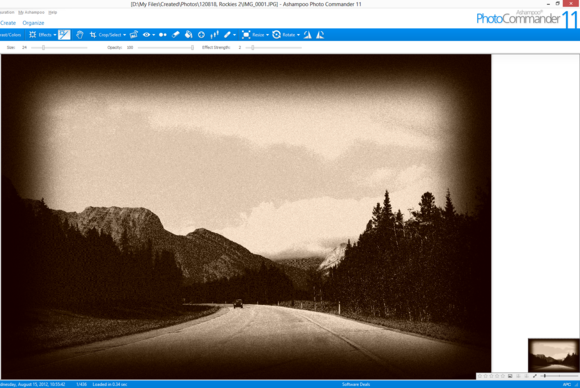Activate the highlighted contrast brush tool
Image resolution: width=580 pixels, height=388 pixels.
64,35
